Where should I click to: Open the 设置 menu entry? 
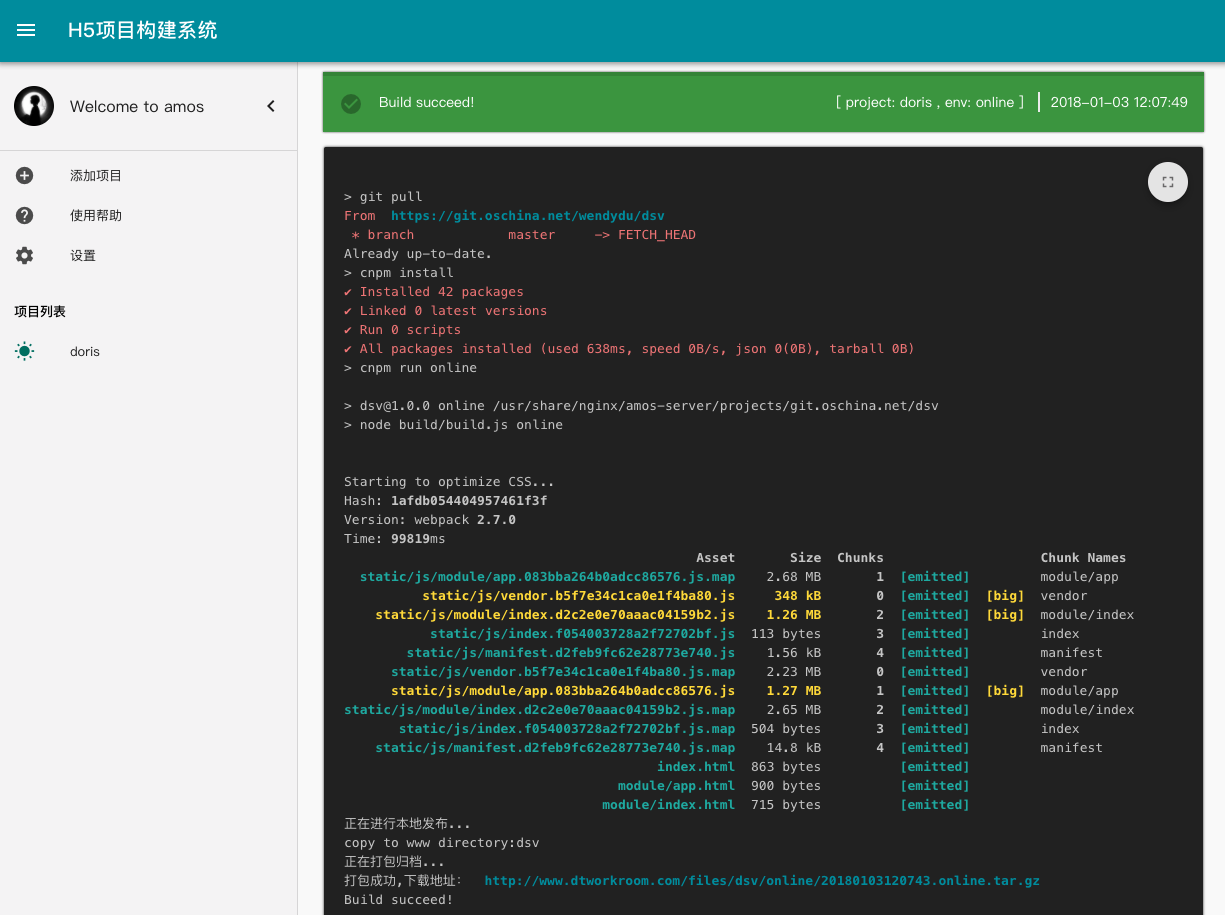pyautogui.click(x=83, y=256)
